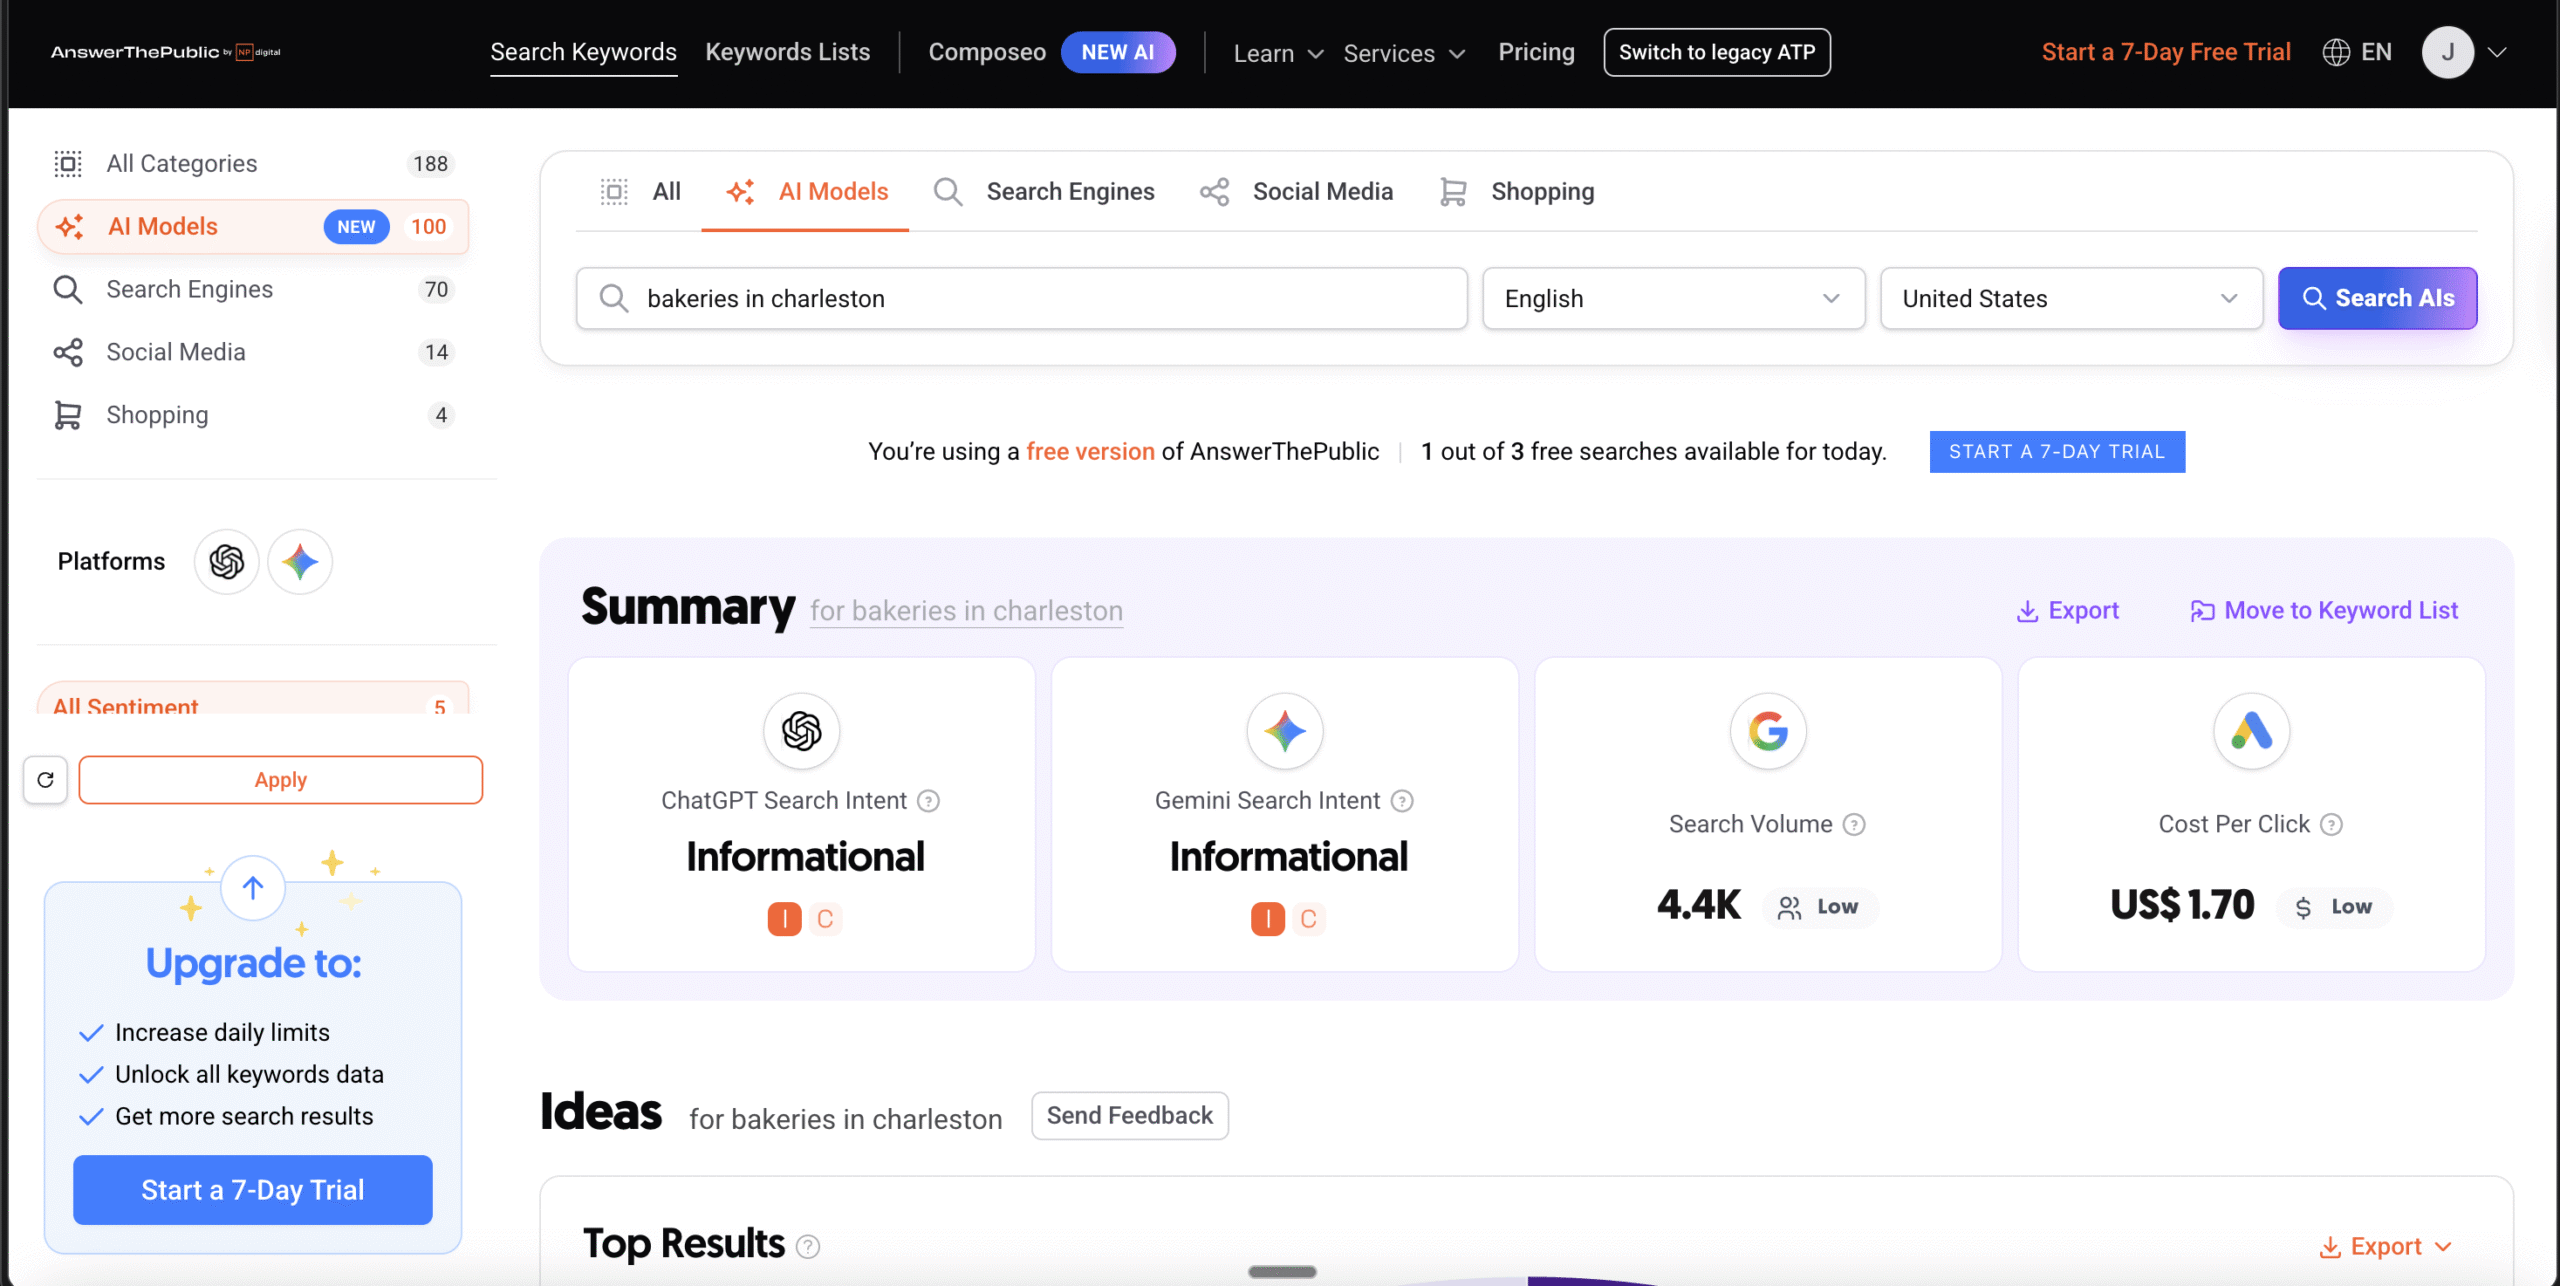Click the globe language icon

[x=2336, y=52]
